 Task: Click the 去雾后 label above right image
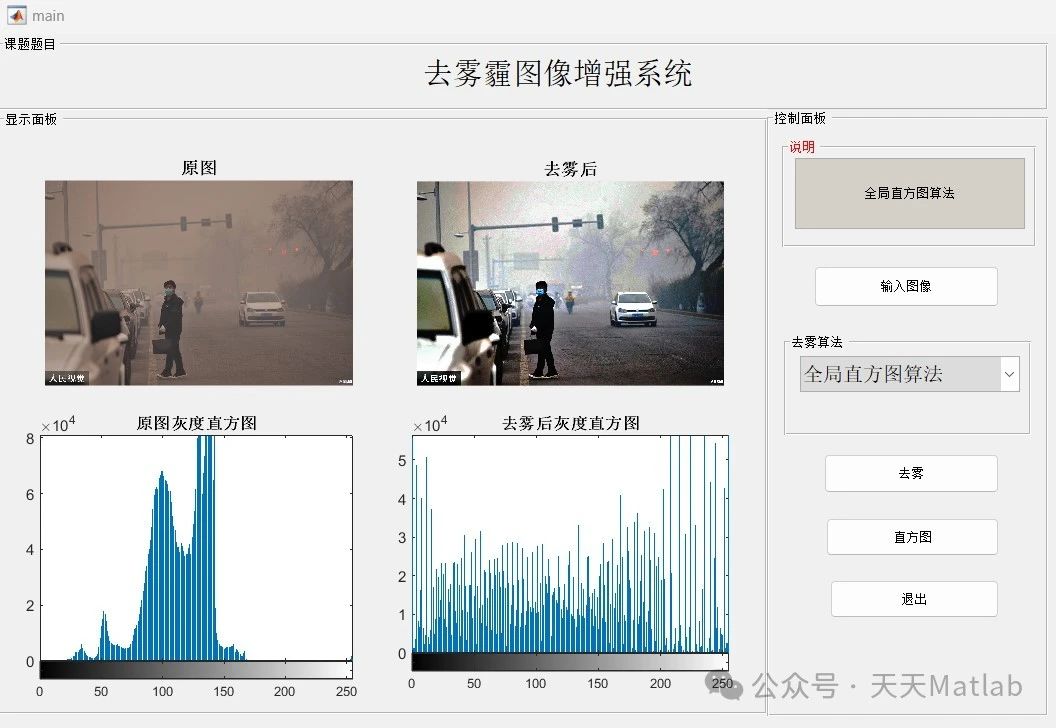570,169
